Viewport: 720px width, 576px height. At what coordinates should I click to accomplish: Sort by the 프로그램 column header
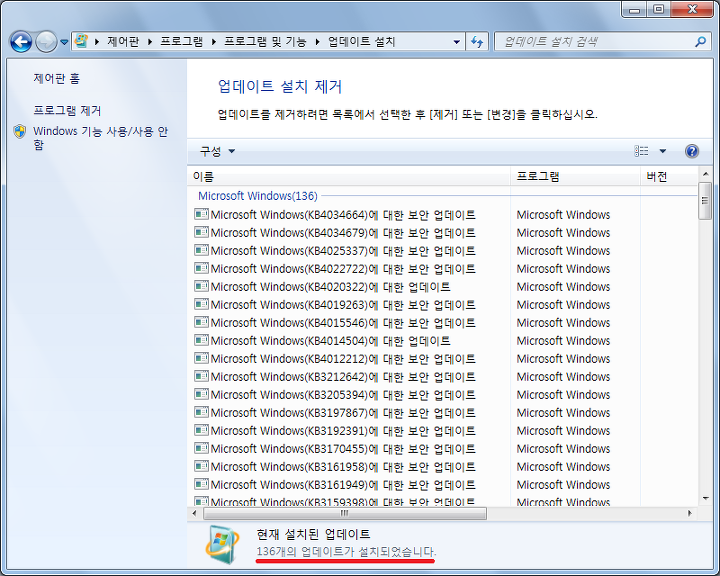pyautogui.click(x=575, y=177)
